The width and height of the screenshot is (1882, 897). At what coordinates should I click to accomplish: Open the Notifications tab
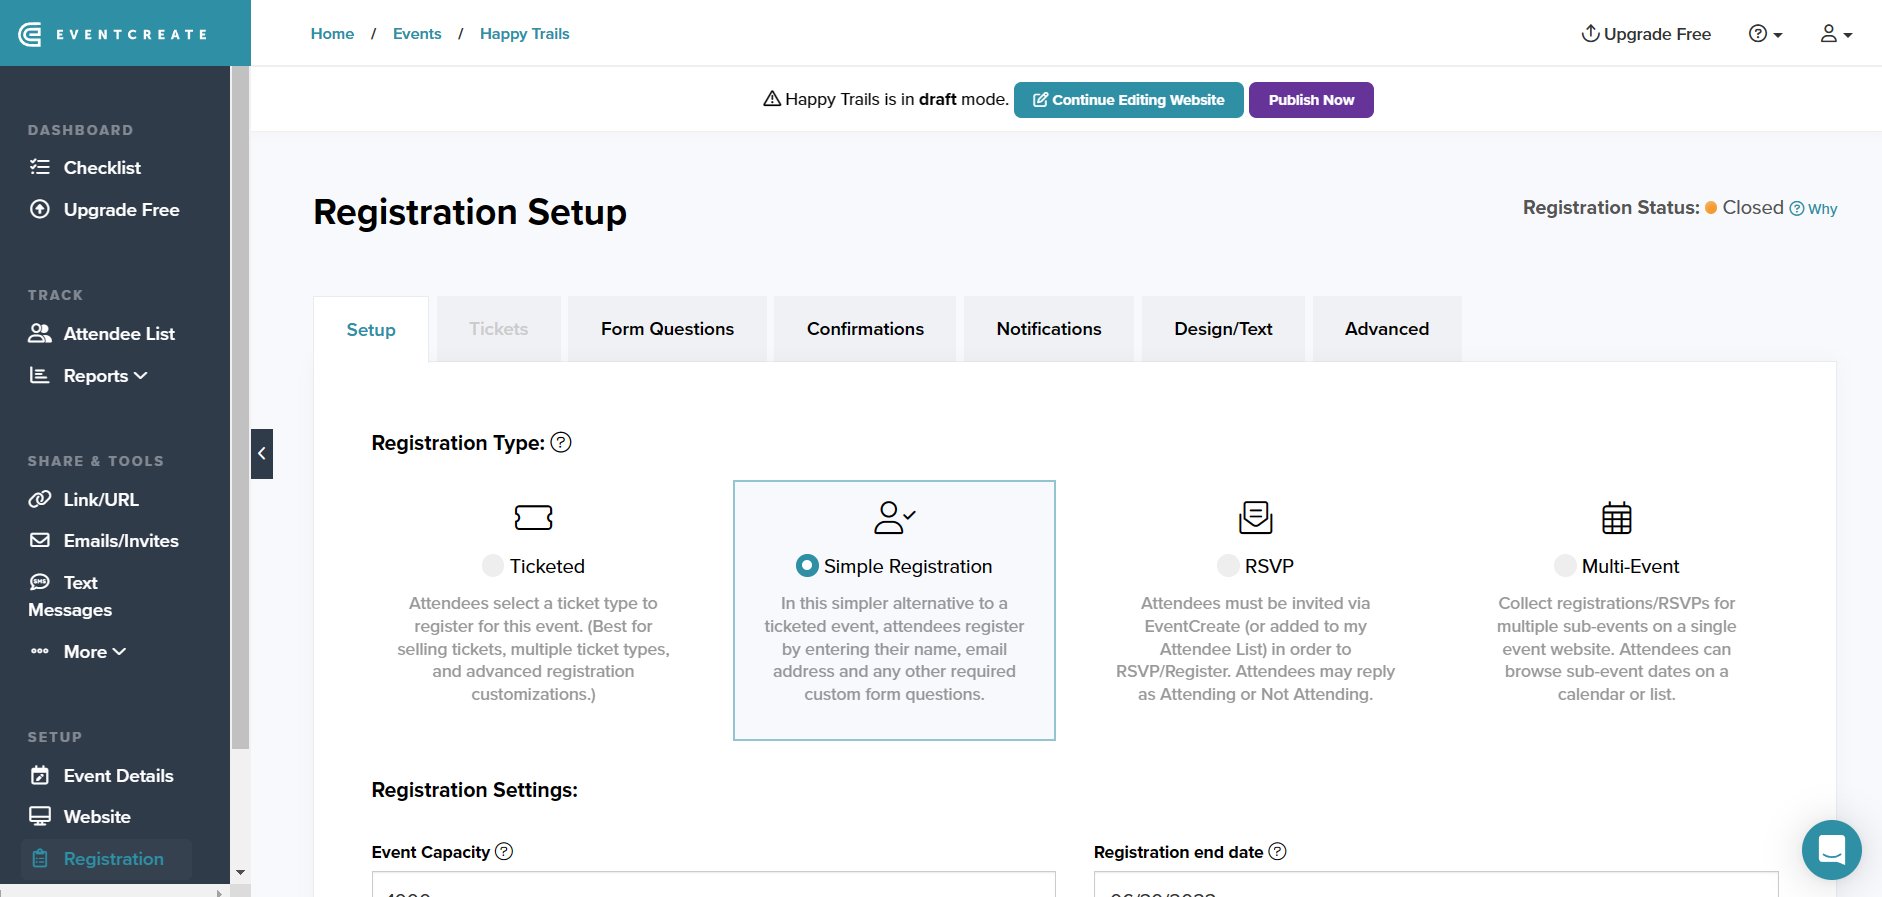click(x=1048, y=329)
